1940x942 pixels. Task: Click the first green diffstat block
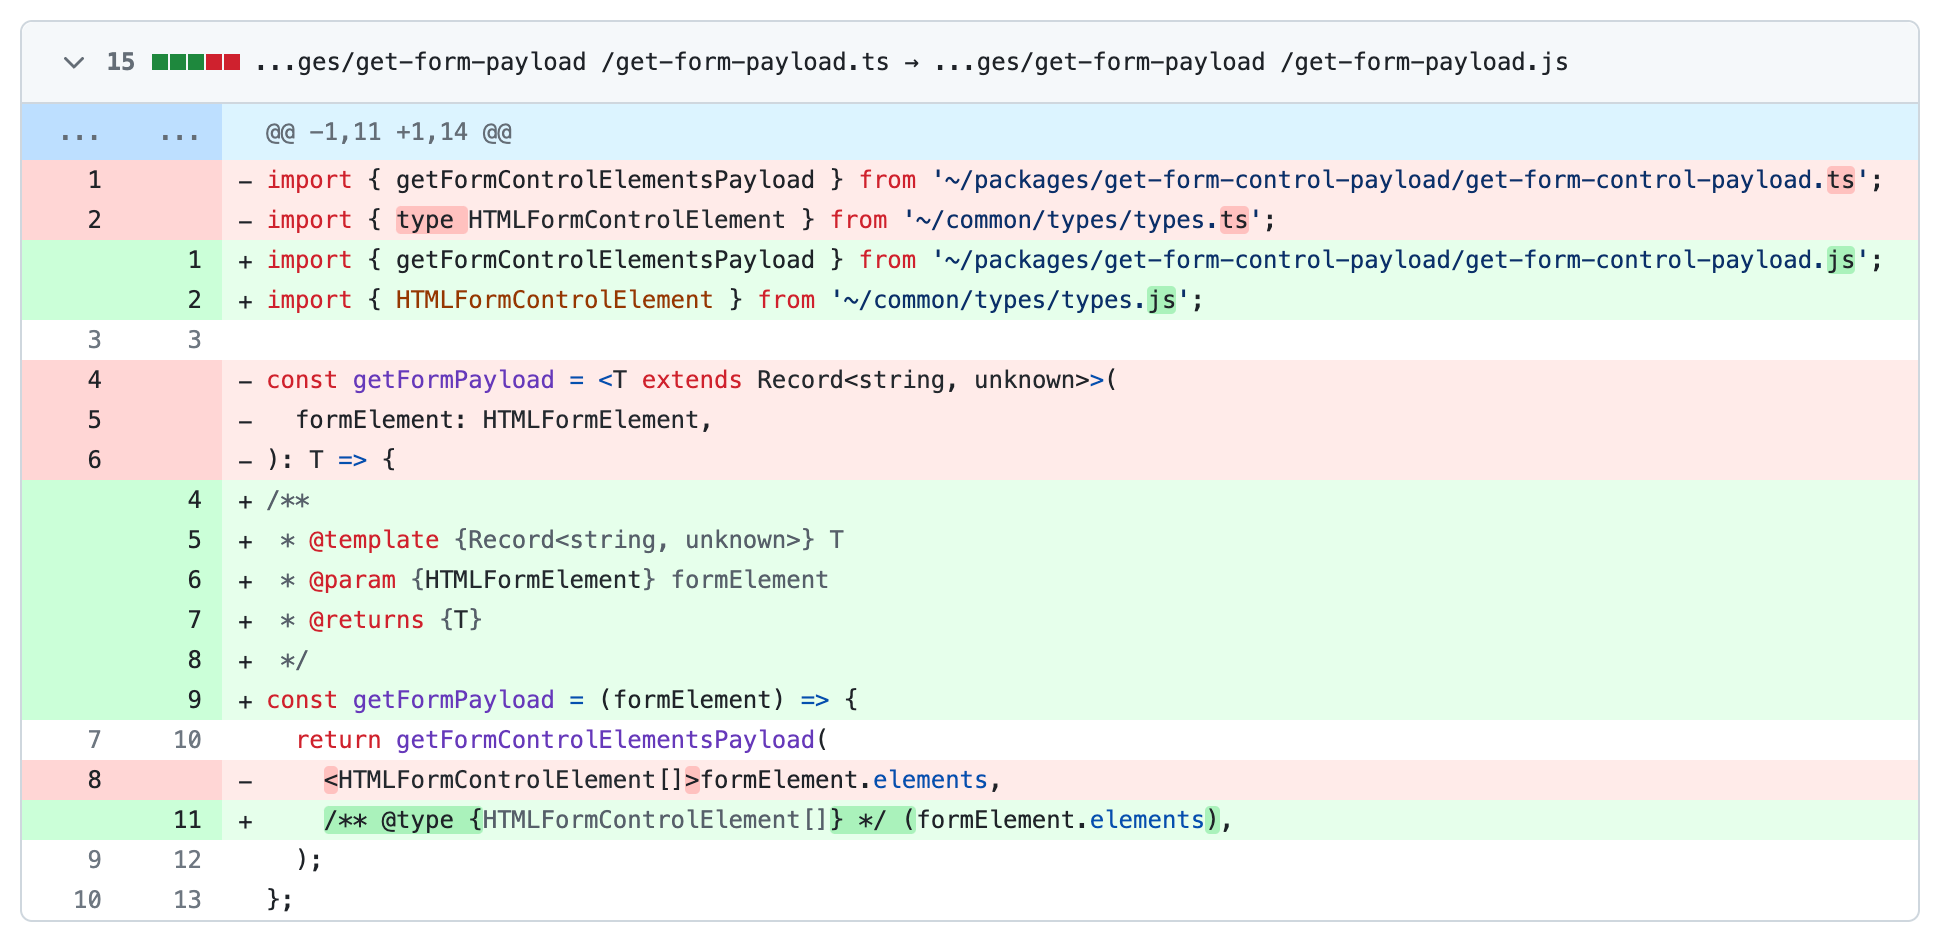[160, 62]
